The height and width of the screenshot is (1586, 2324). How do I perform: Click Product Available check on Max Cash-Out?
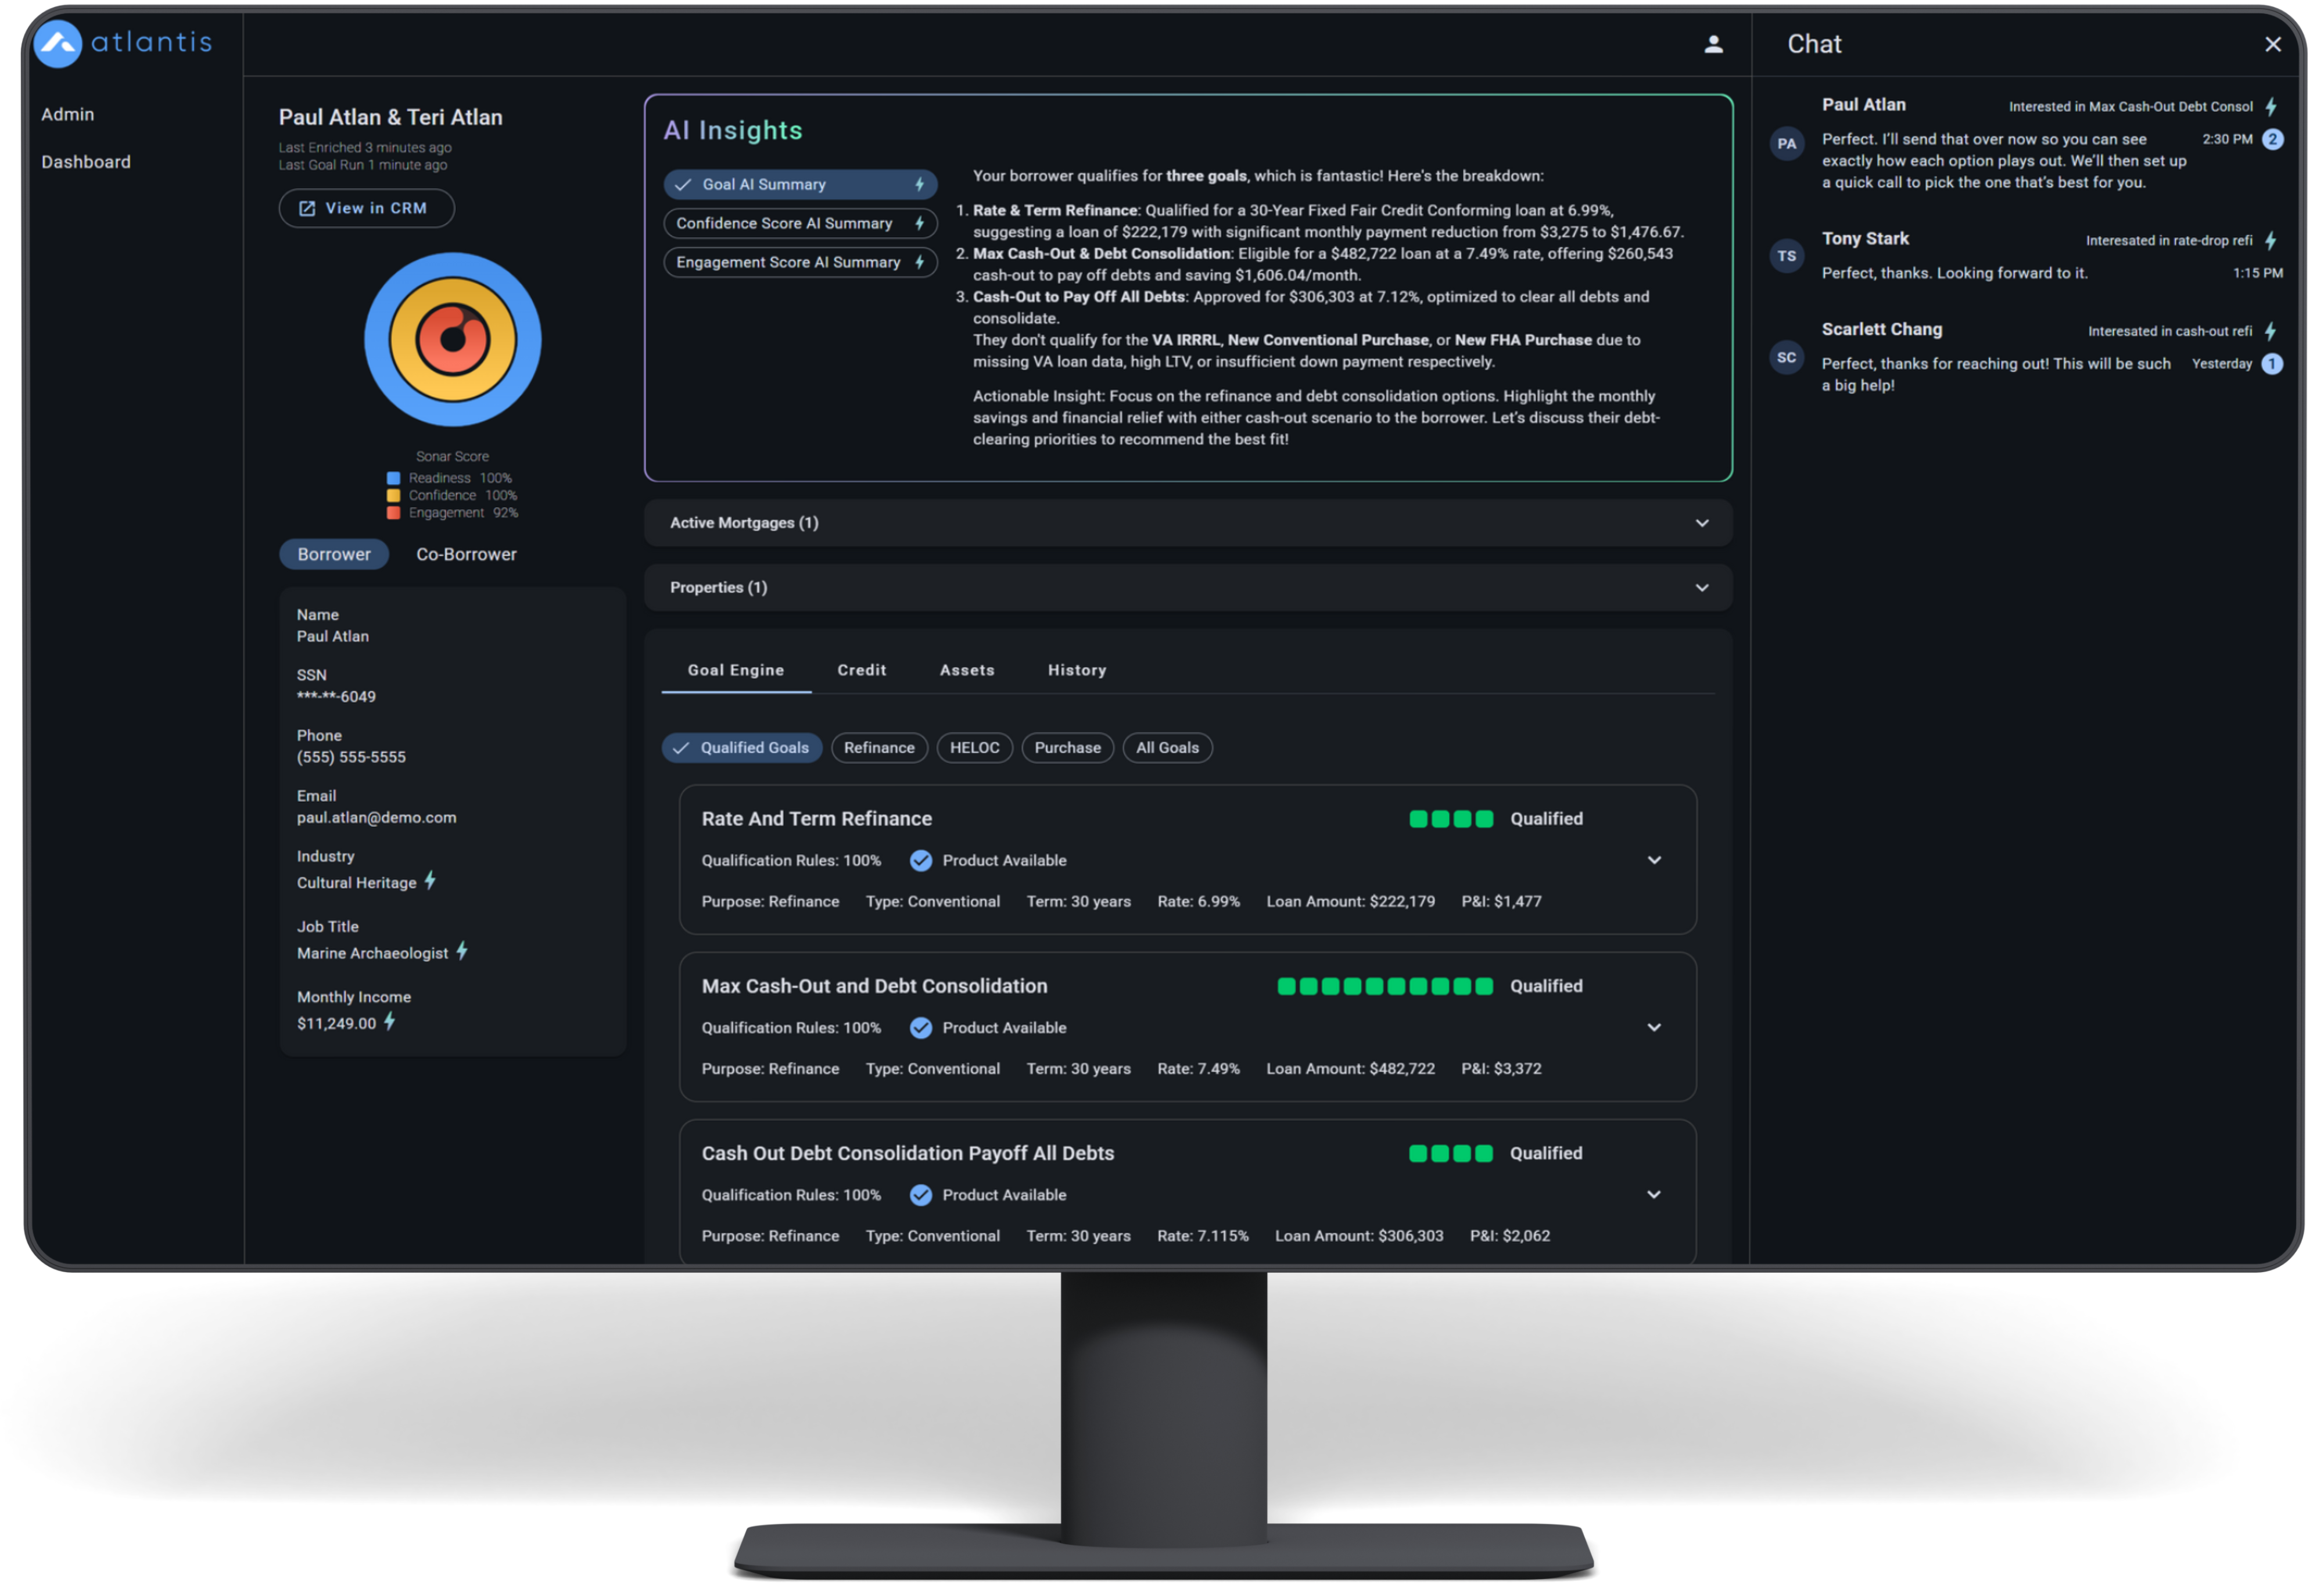[x=921, y=1027]
